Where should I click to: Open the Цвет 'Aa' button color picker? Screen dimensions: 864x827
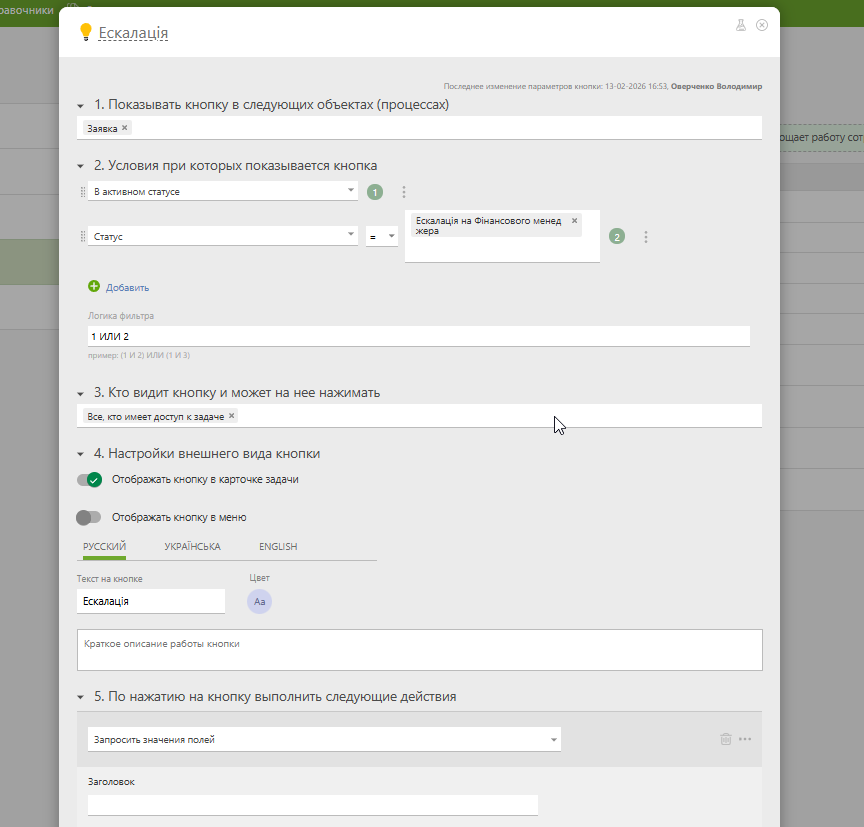pyautogui.click(x=260, y=602)
